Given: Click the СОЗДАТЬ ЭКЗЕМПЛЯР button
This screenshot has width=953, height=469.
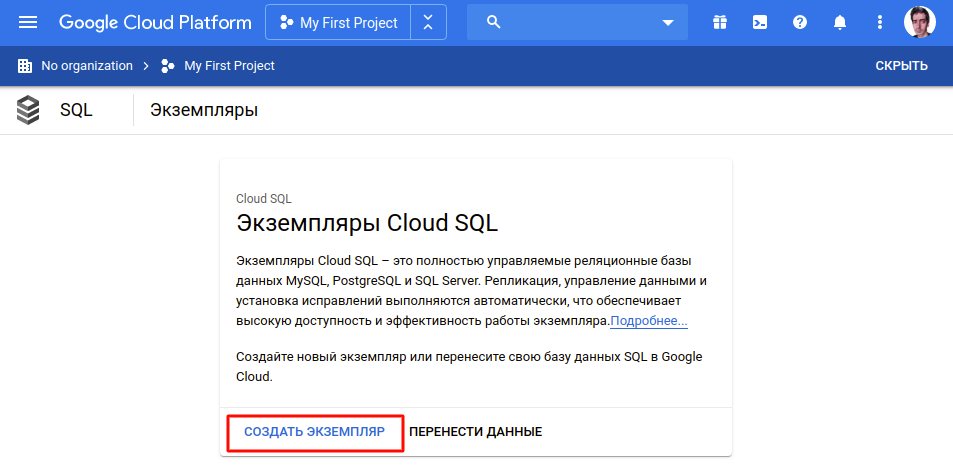Looking at the screenshot, I should tap(314, 432).
